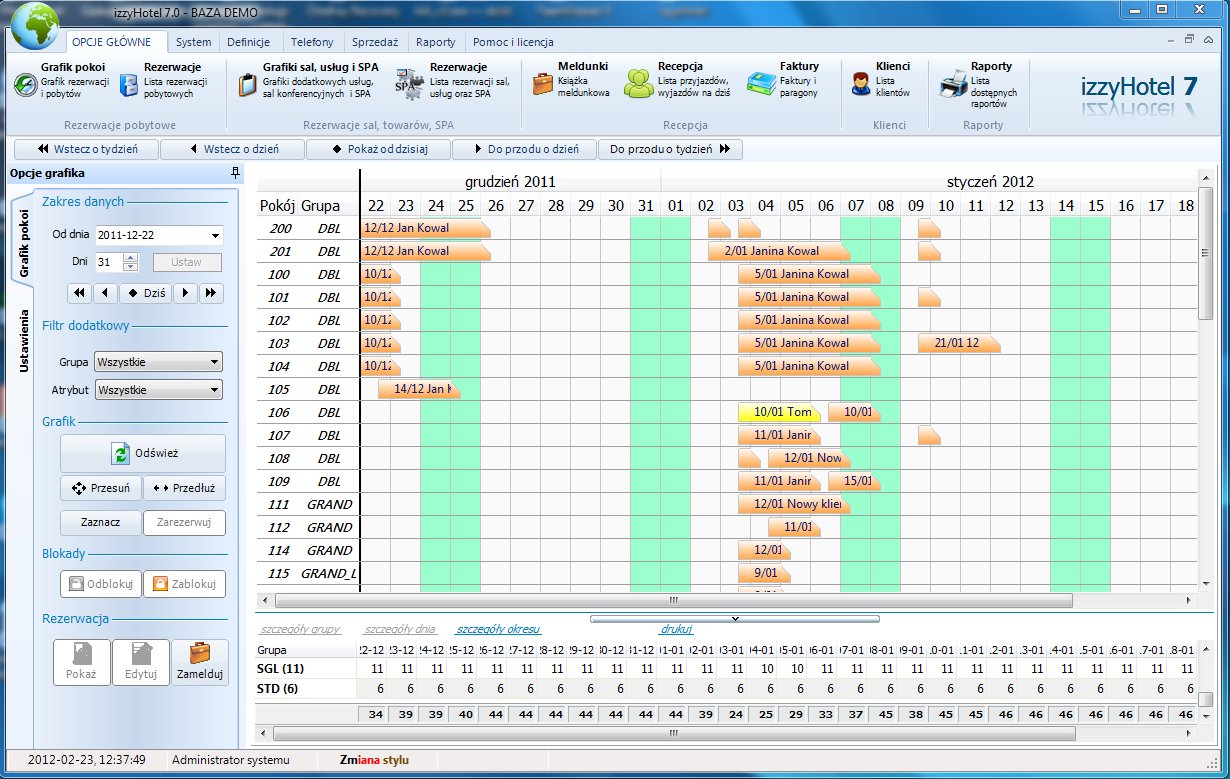Open Klienci customer list icon
The width and height of the screenshot is (1230, 779).
[x=861, y=84]
